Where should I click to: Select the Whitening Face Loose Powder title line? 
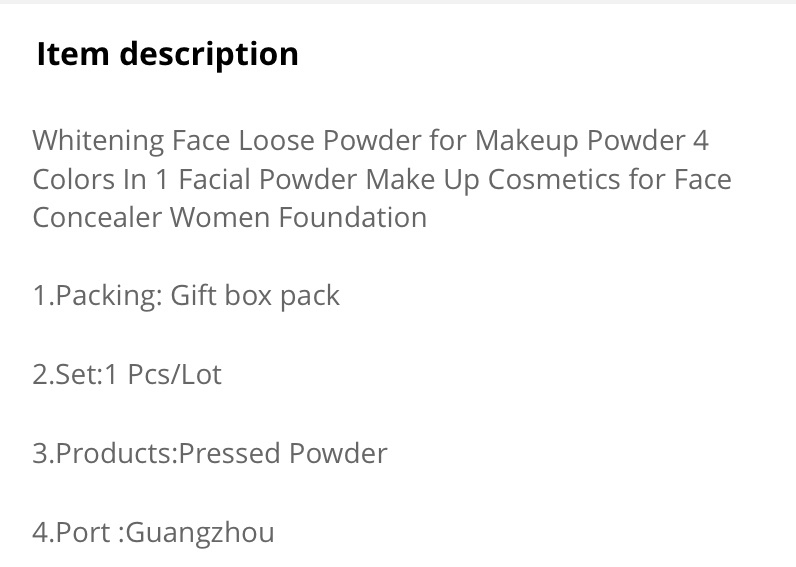(371, 141)
